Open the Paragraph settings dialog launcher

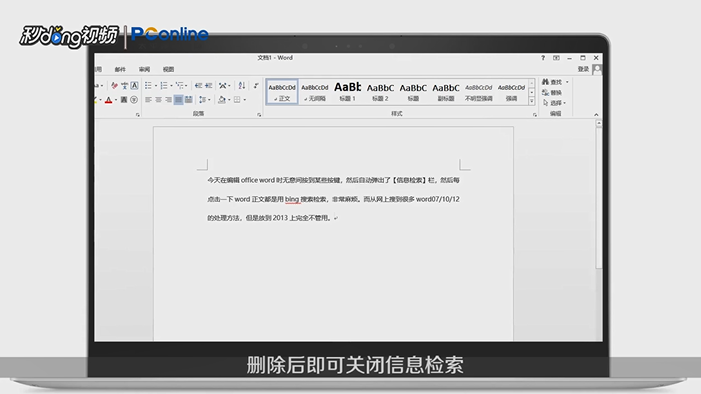tap(259, 115)
